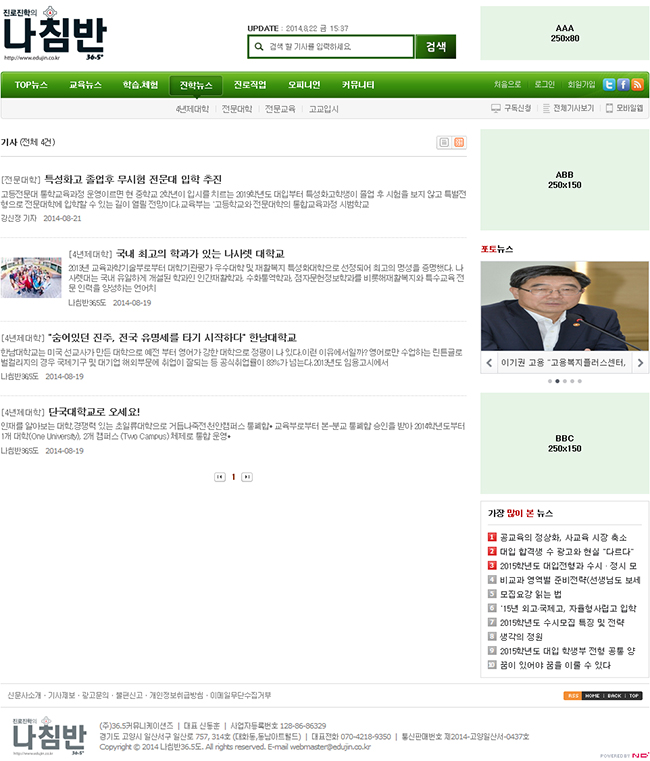Screen dimensions: 650x761
Task: Click the 나사렛 대학교 article thumbnail
Action: point(31,277)
